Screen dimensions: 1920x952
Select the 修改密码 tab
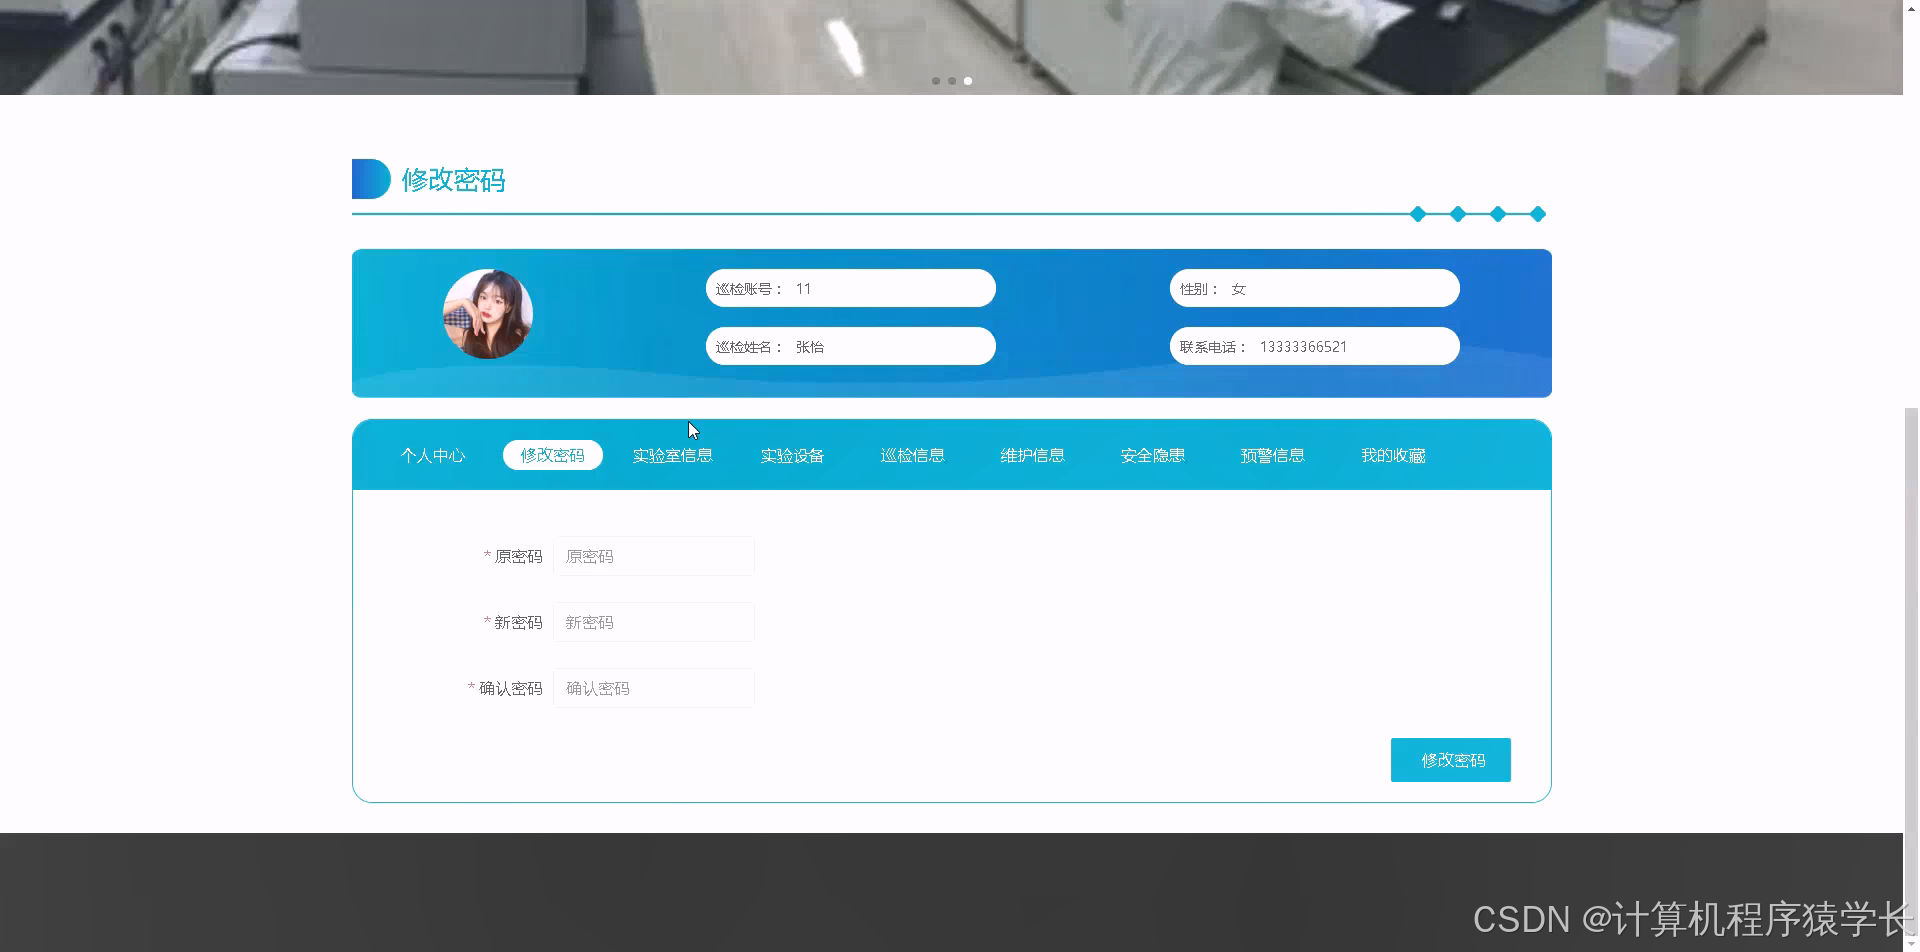coord(553,455)
